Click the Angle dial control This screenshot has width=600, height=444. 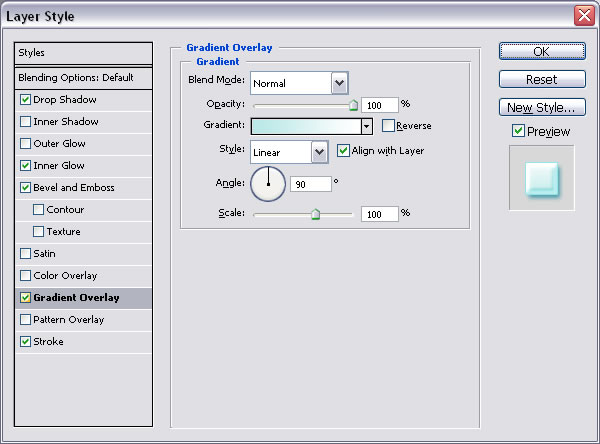[x=268, y=184]
